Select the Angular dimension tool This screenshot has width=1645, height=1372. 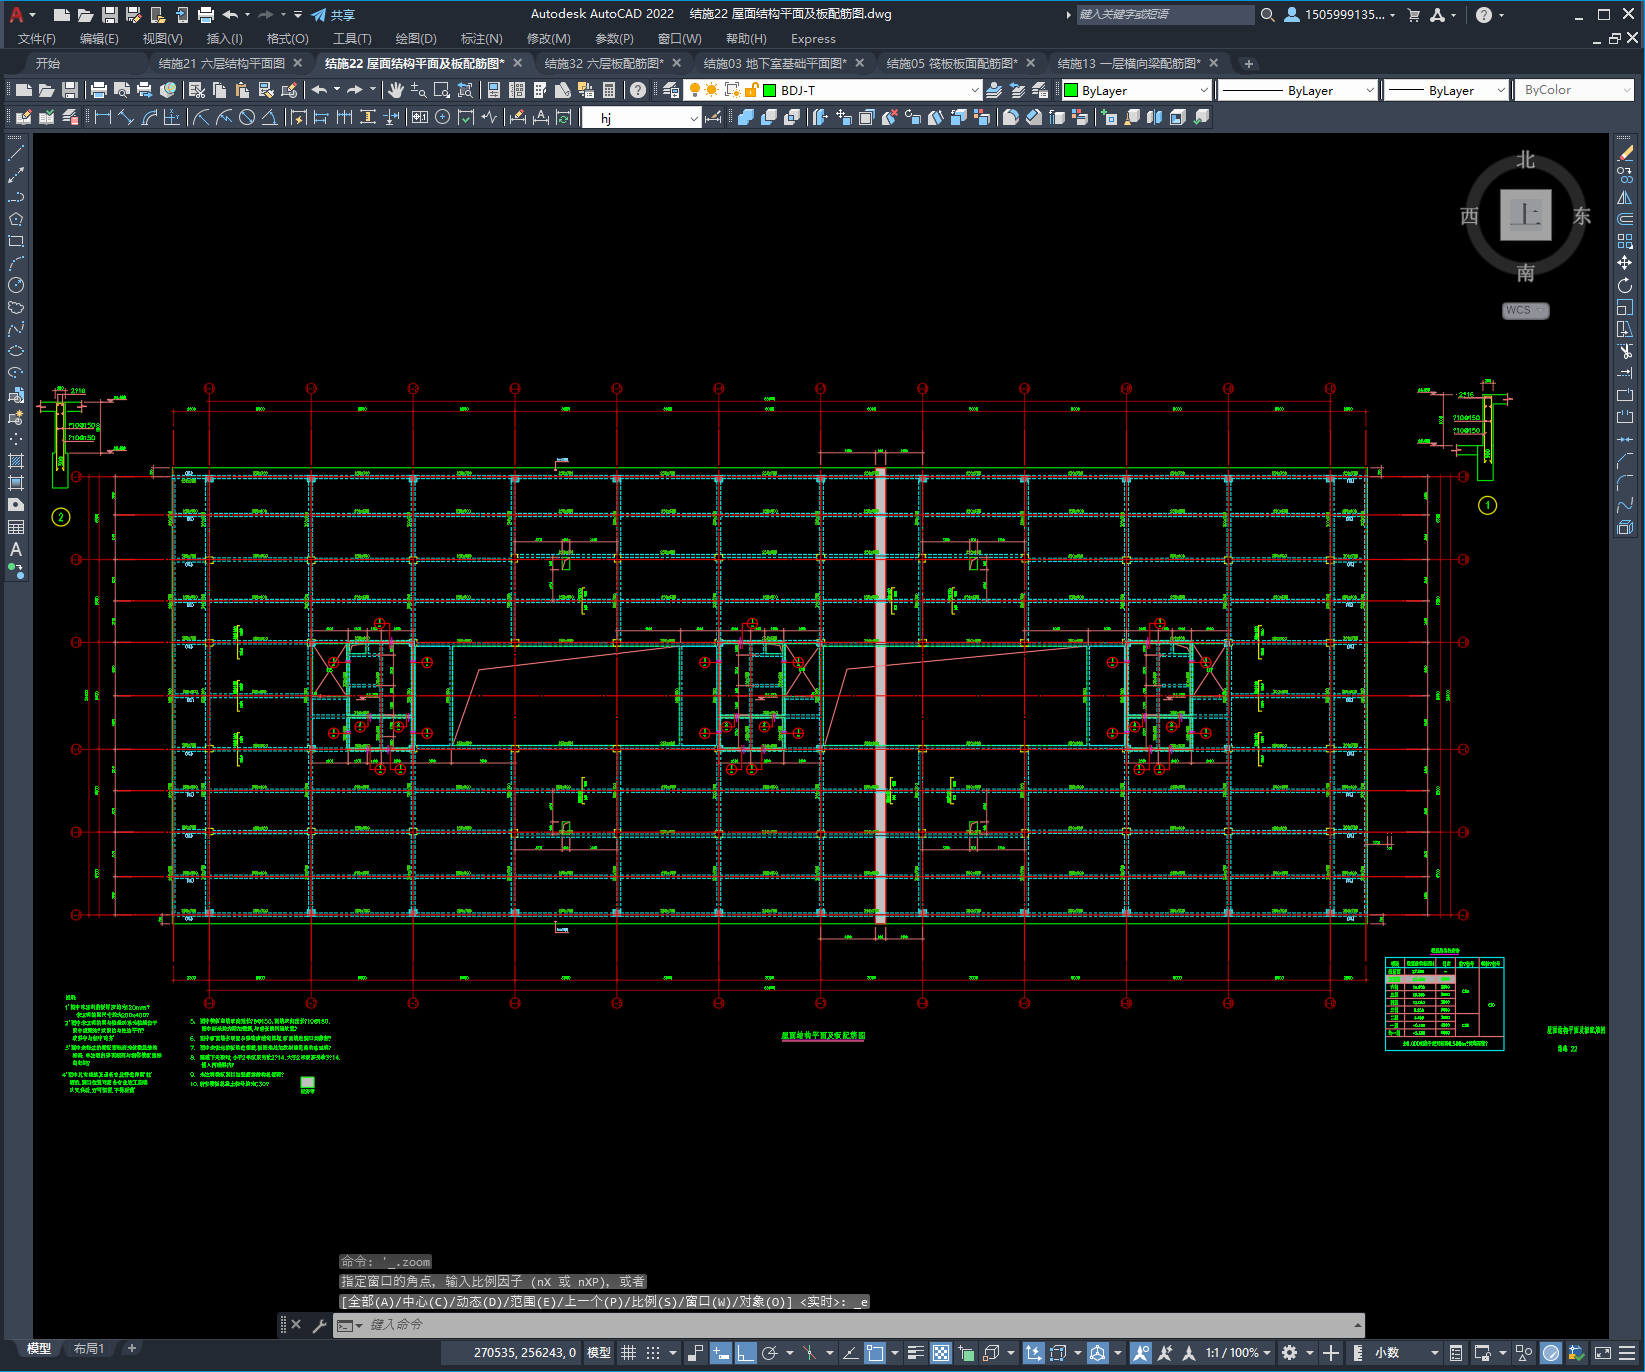click(x=269, y=117)
